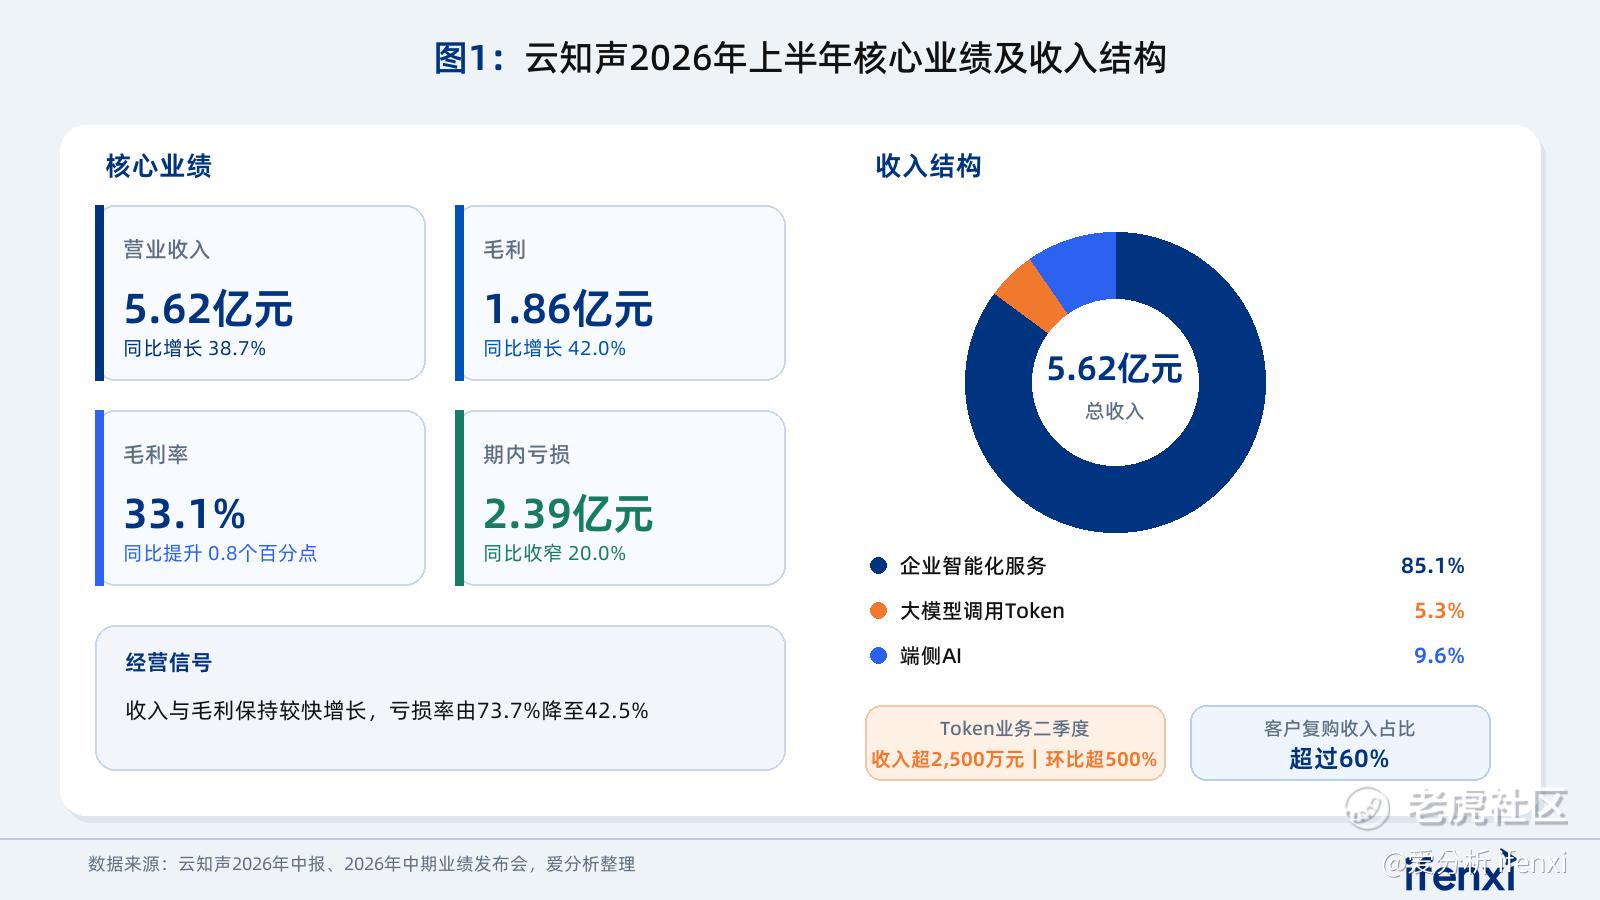1600x900 pixels.
Task: Click the 9.6% percentage for 端侧AI
Action: [x=1439, y=656]
